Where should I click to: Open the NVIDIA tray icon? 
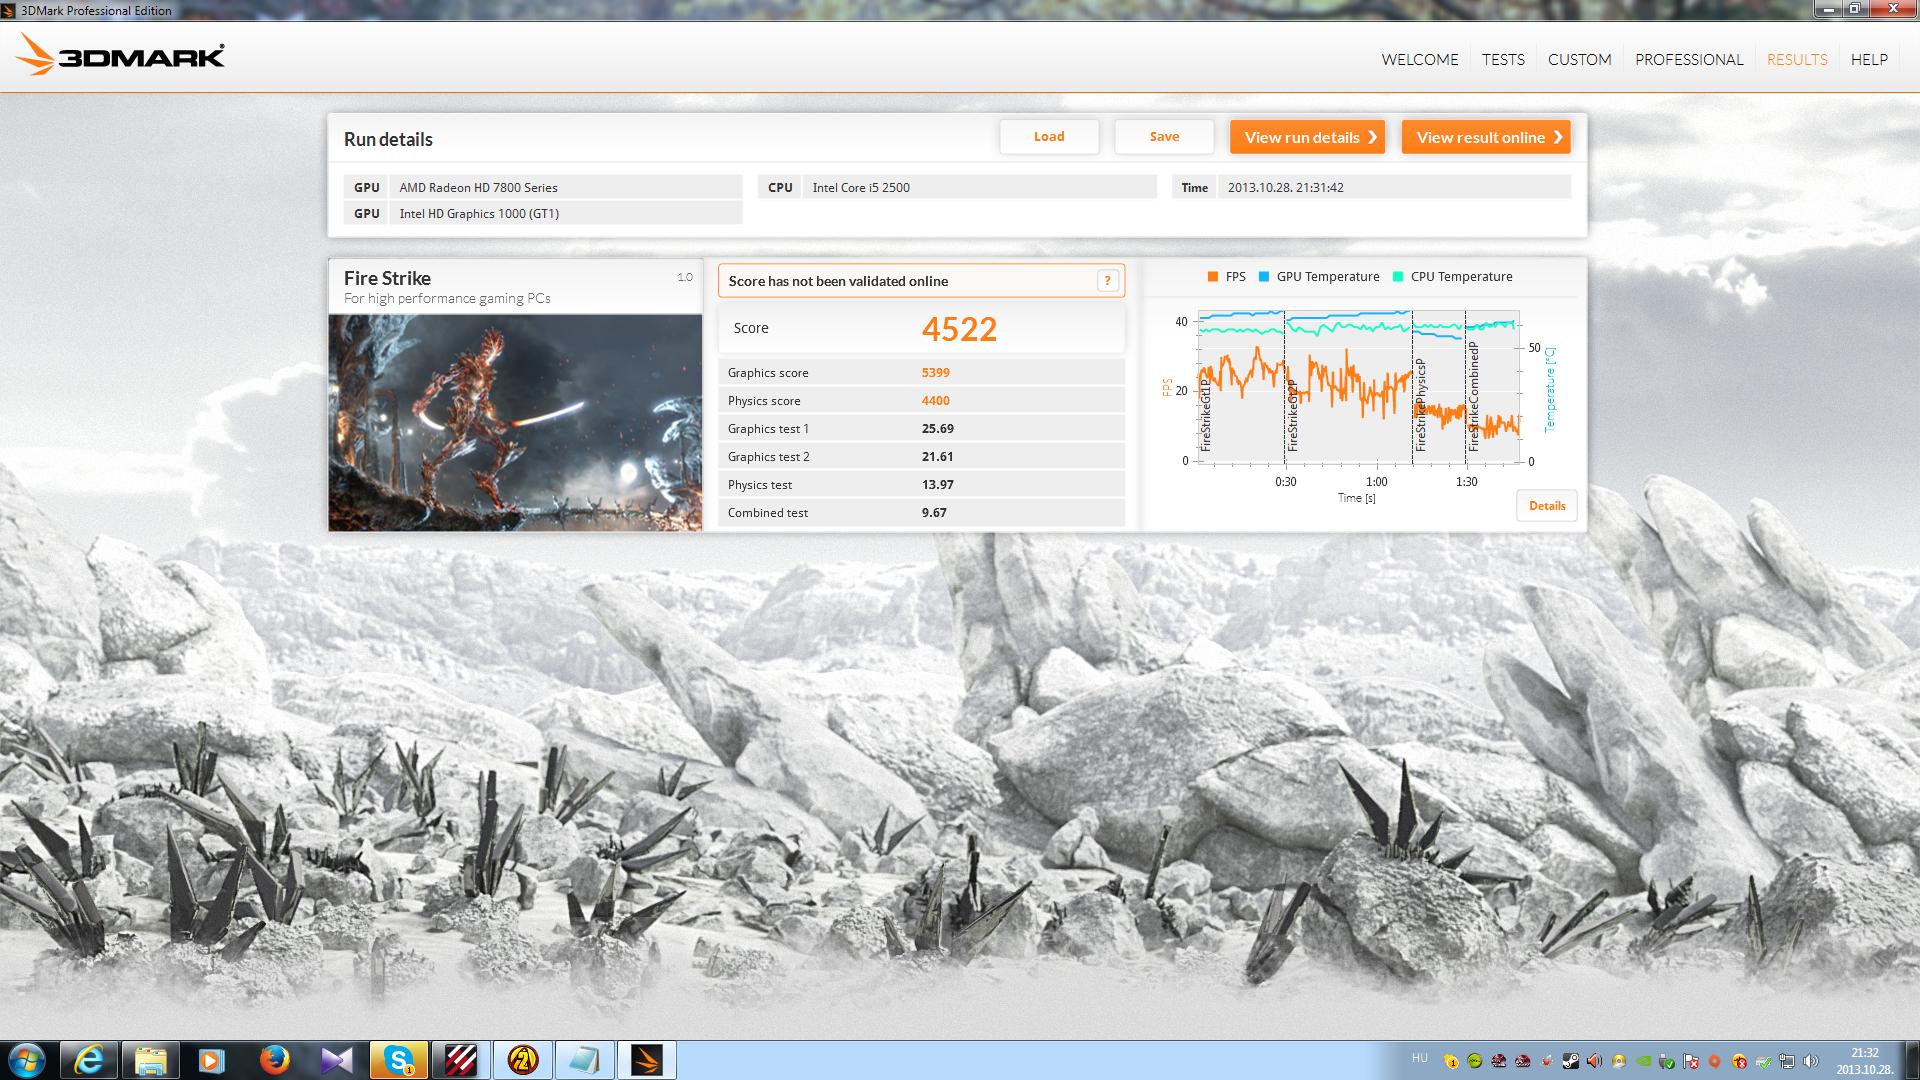click(1643, 1061)
